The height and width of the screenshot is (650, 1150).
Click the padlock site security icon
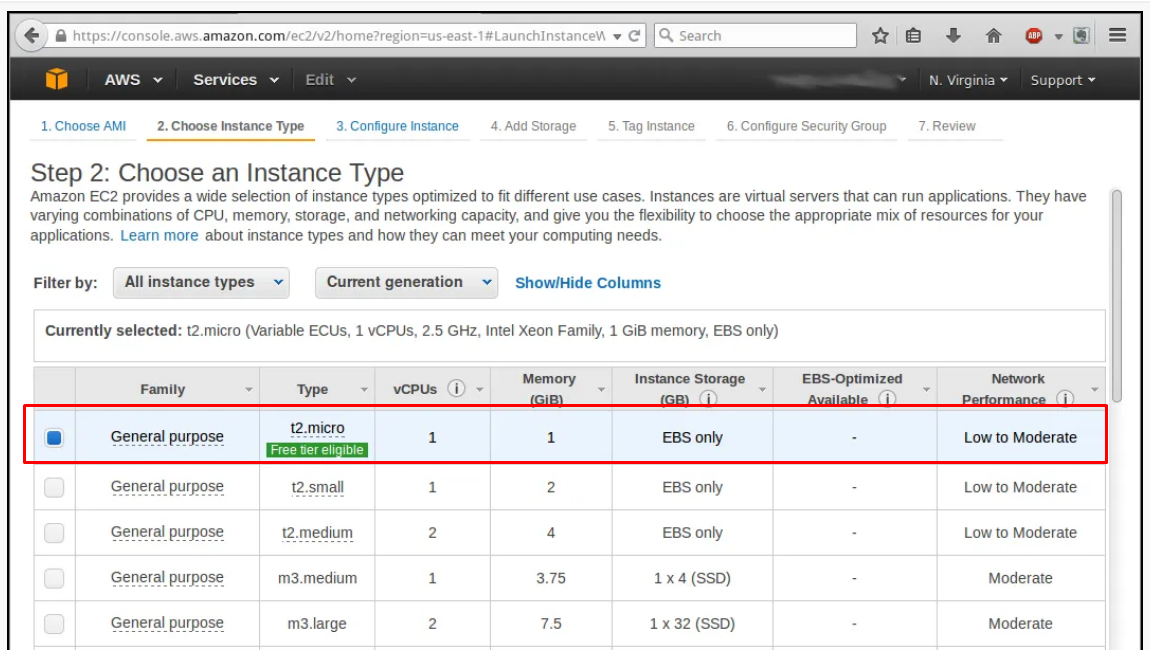coord(61,35)
